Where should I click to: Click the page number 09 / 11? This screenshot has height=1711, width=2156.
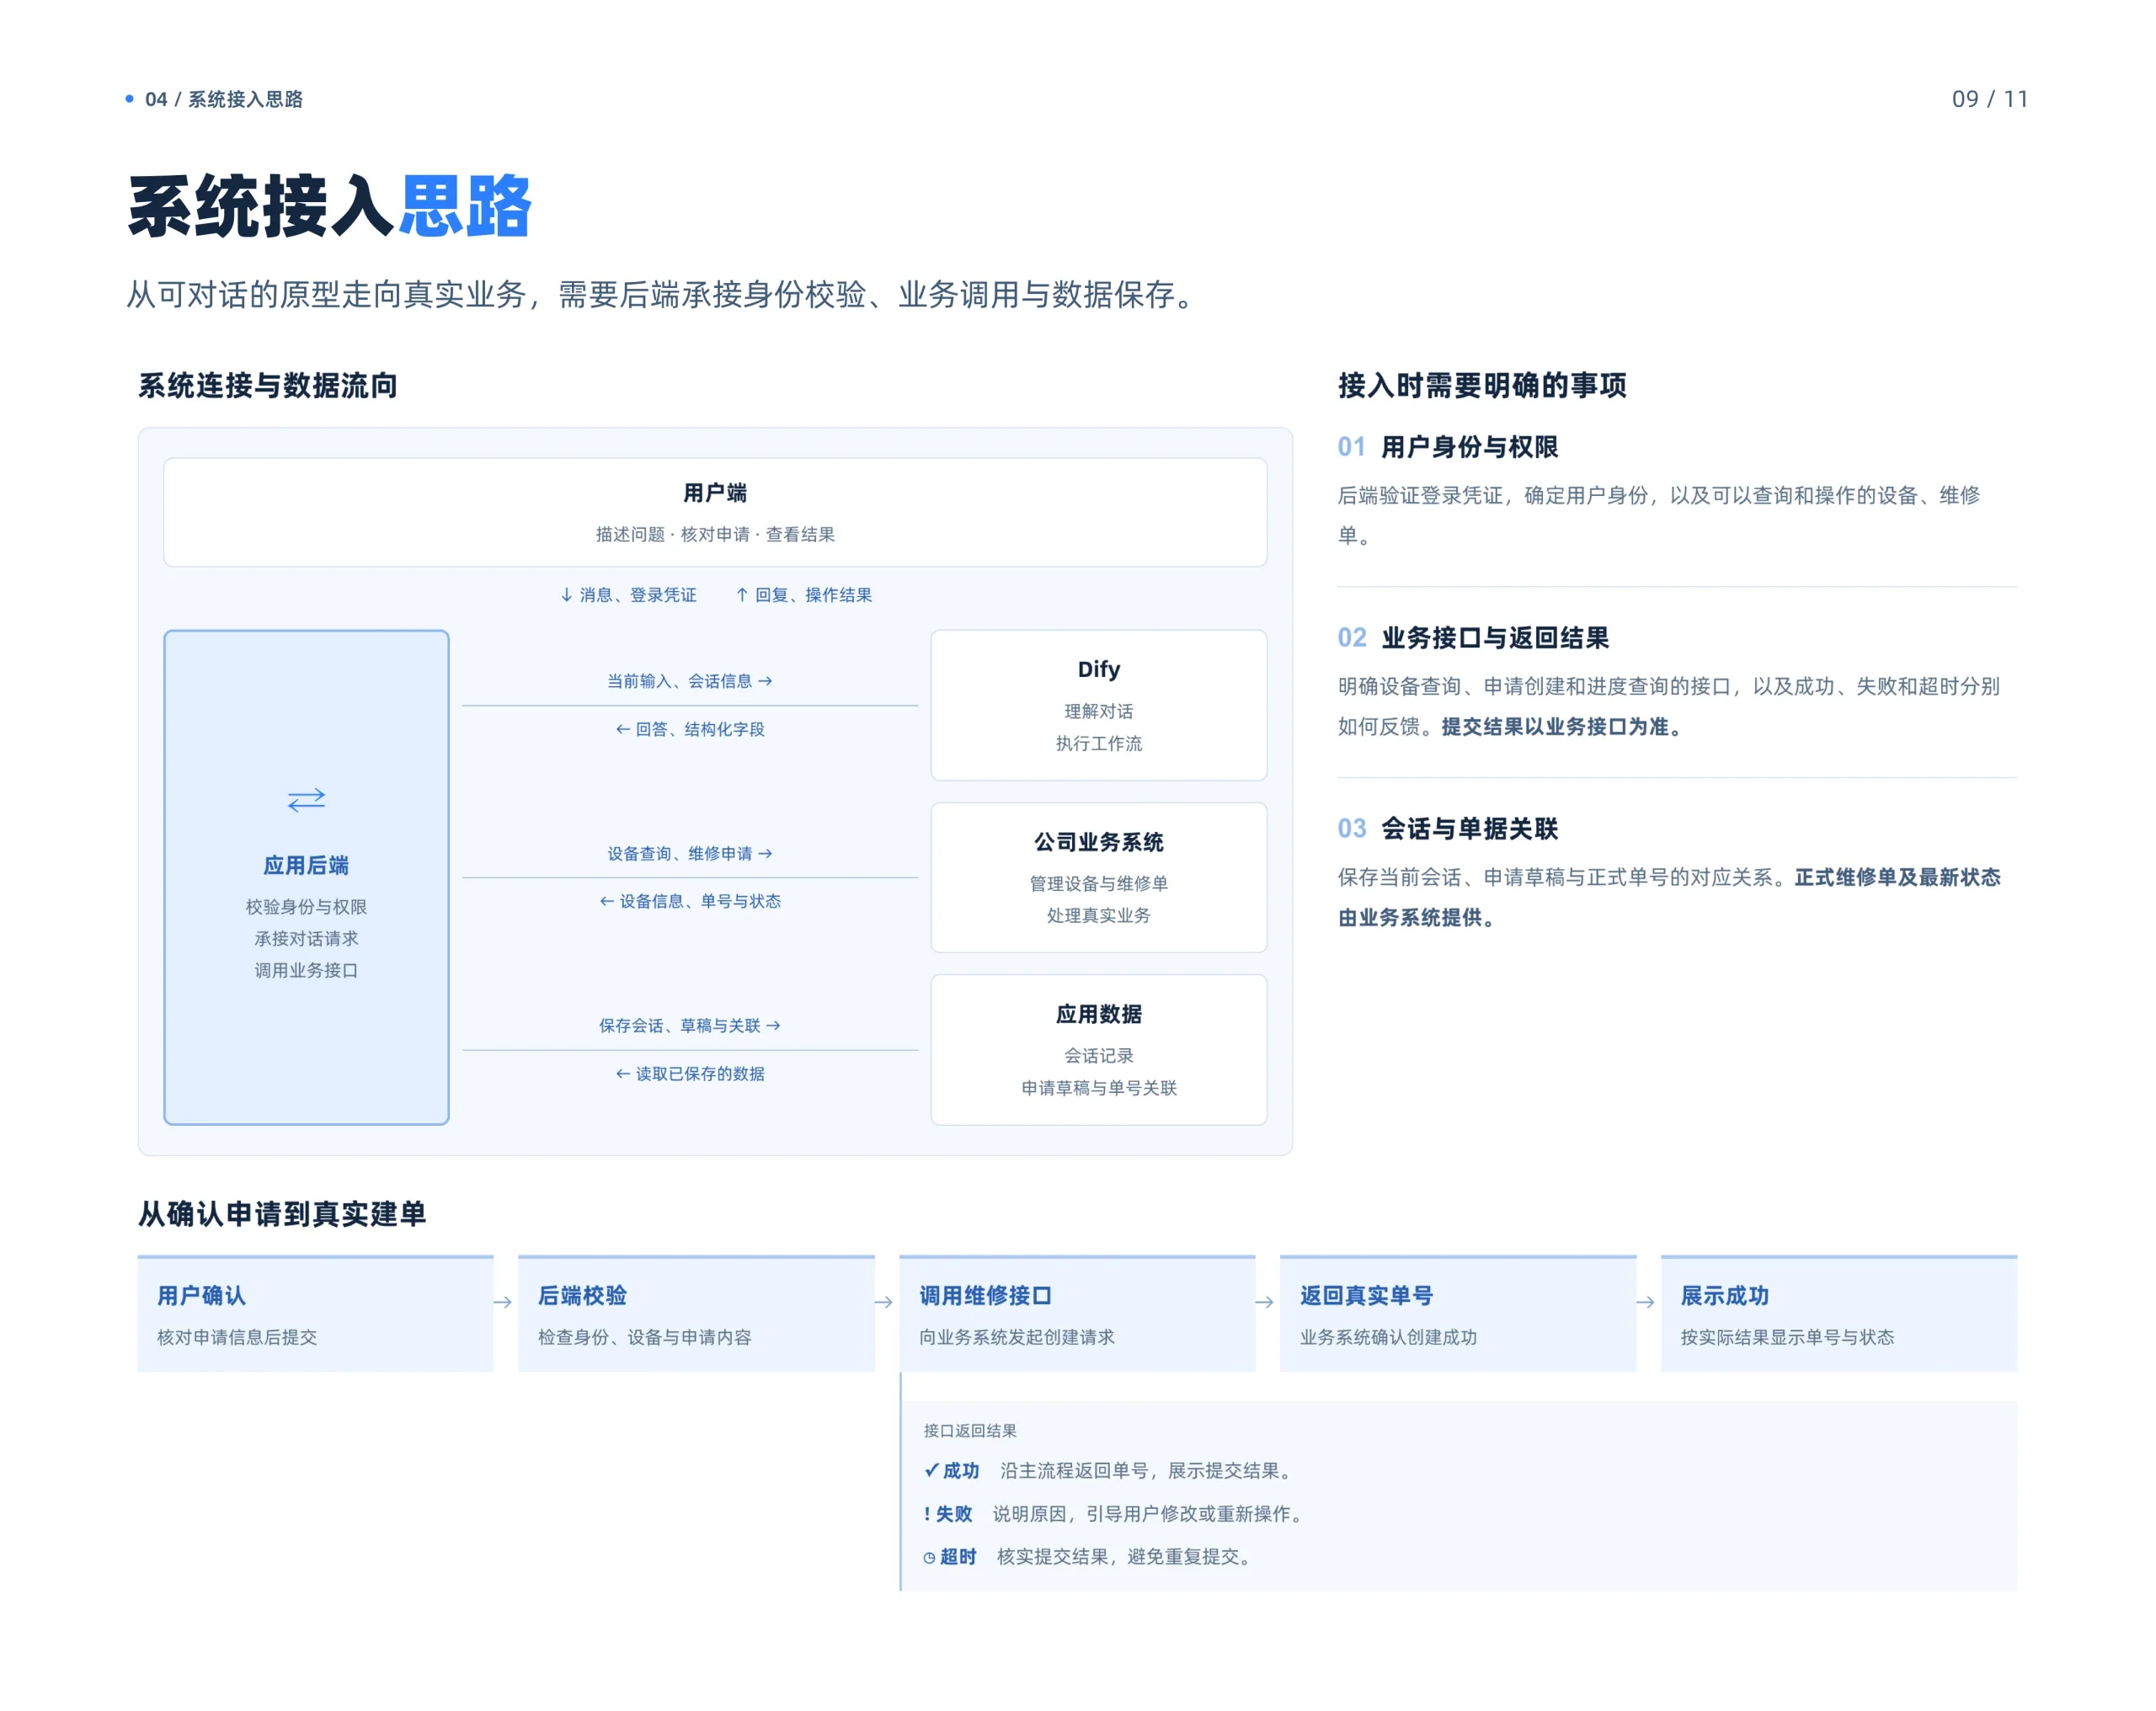coord(1990,99)
